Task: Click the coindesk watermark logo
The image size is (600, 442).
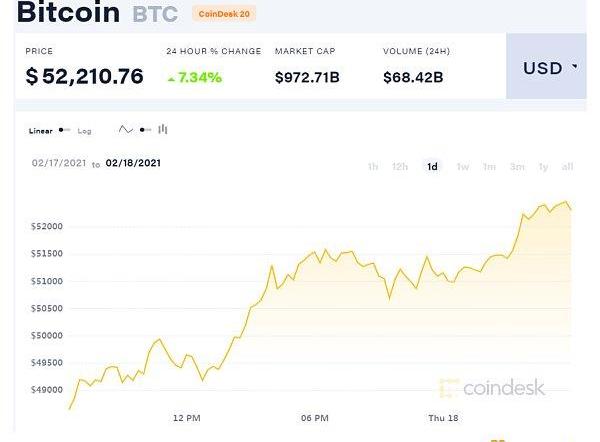Action: [491, 389]
